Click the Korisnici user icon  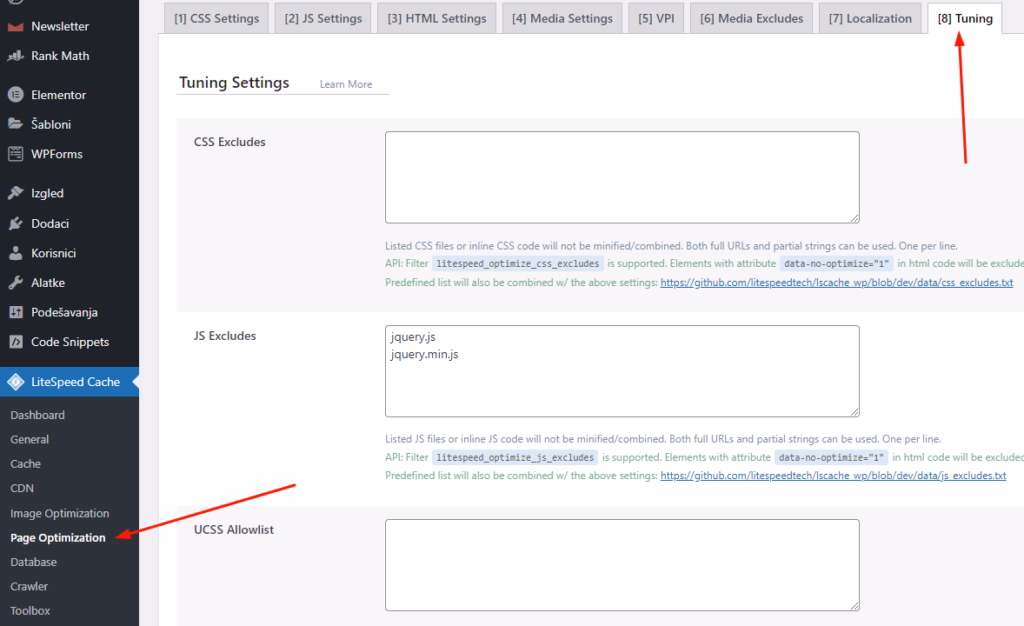point(16,253)
